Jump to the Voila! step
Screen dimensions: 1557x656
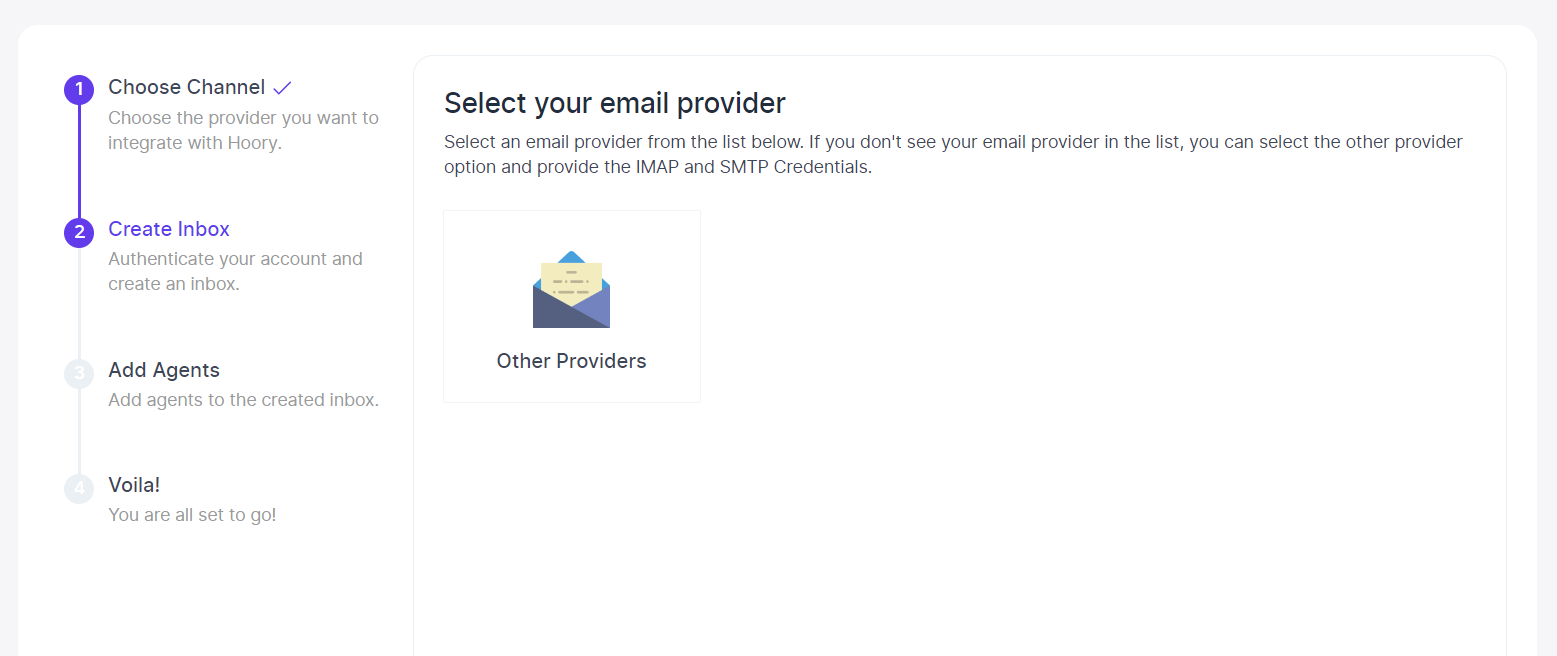click(x=134, y=485)
